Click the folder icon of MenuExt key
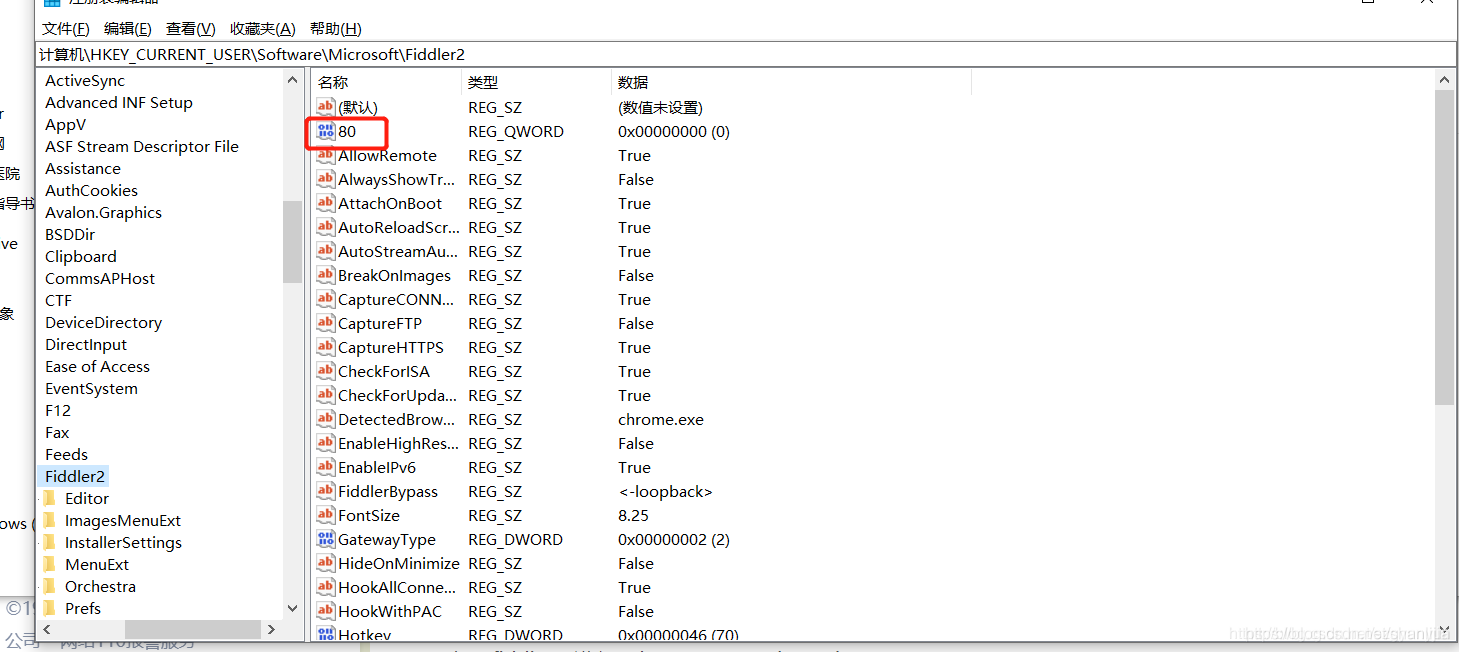 pyautogui.click(x=50, y=564)
